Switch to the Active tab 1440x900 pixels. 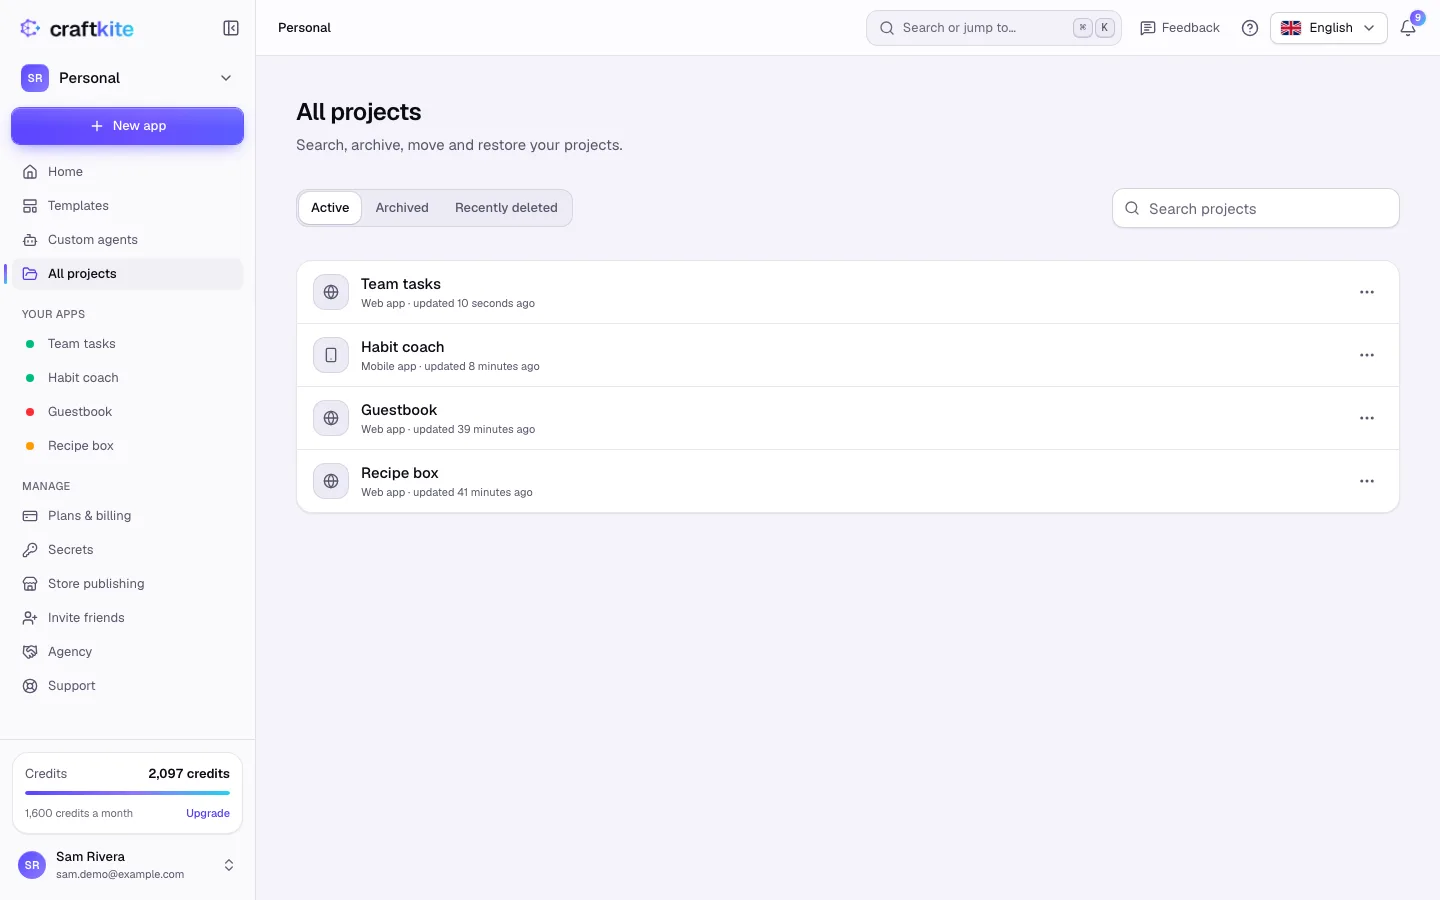pos(330,208)
